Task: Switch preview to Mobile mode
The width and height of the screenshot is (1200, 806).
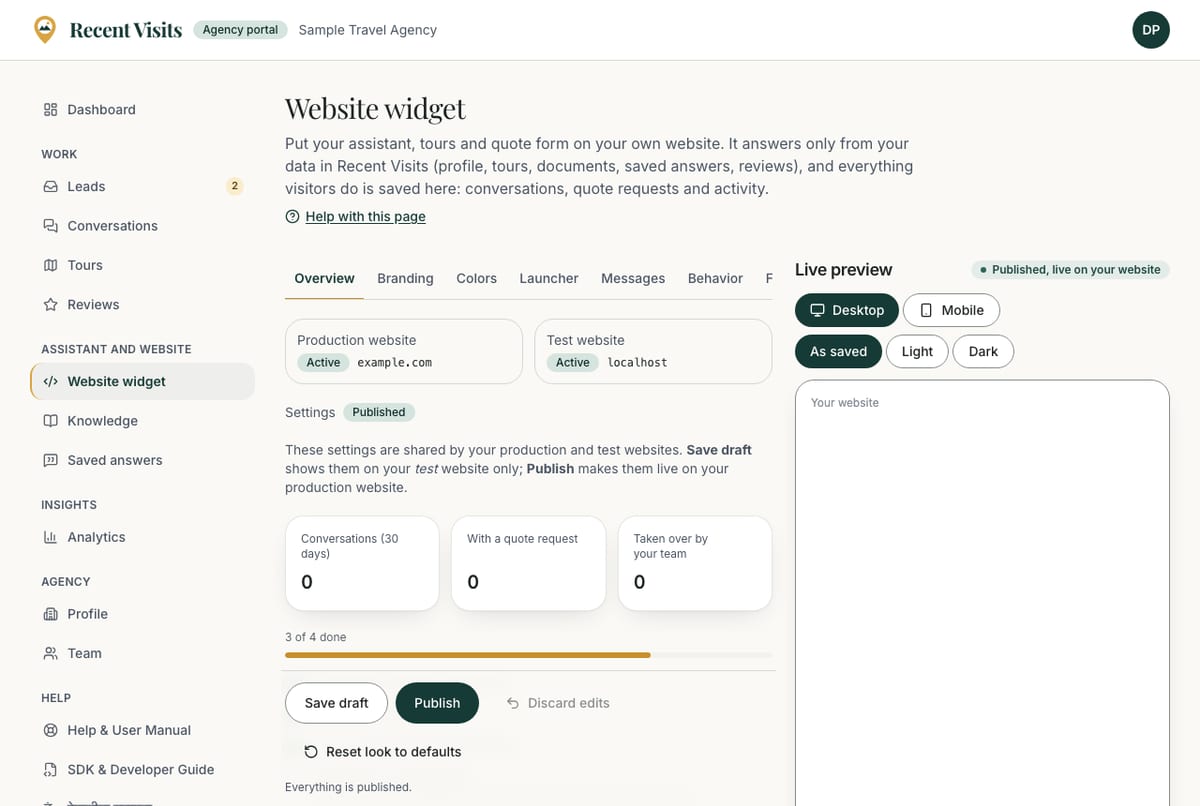Action: pos(951,310)
